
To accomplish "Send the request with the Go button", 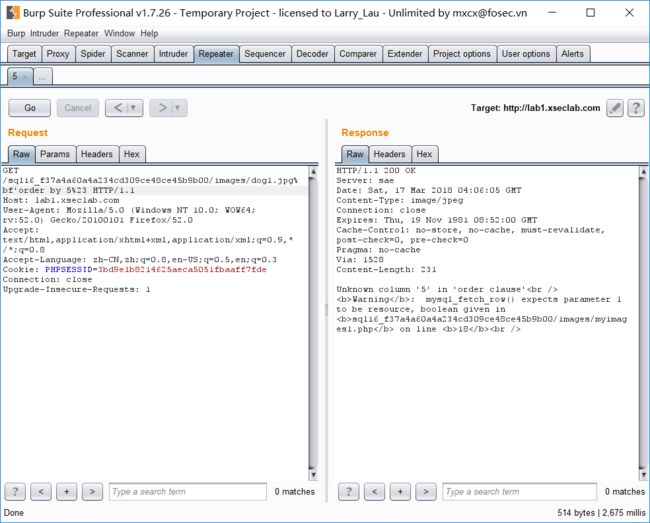I will (x=29, y=108).
